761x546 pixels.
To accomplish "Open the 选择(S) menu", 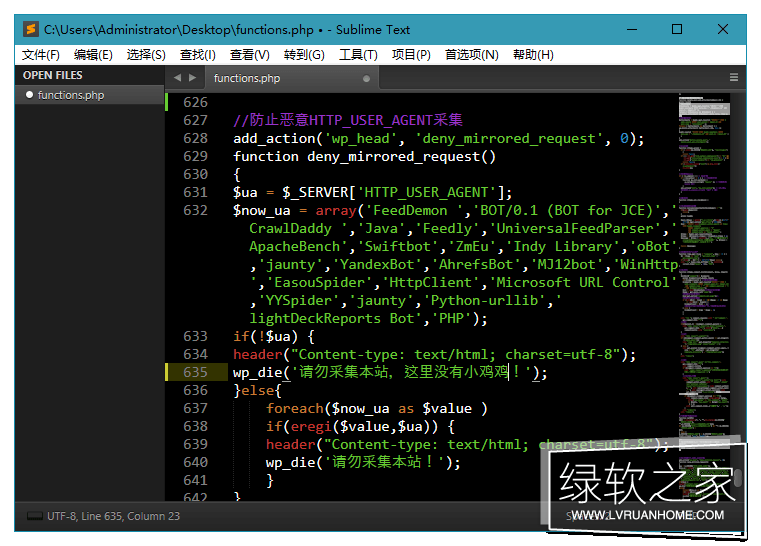I will (146, 54).
